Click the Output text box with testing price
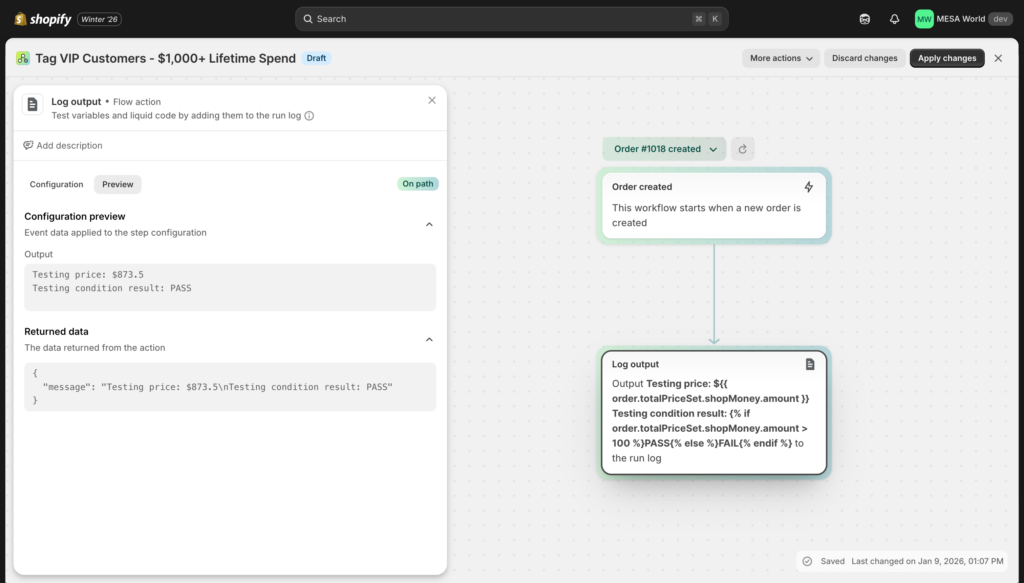This screenshot has width=1024, height=583. 230,287
